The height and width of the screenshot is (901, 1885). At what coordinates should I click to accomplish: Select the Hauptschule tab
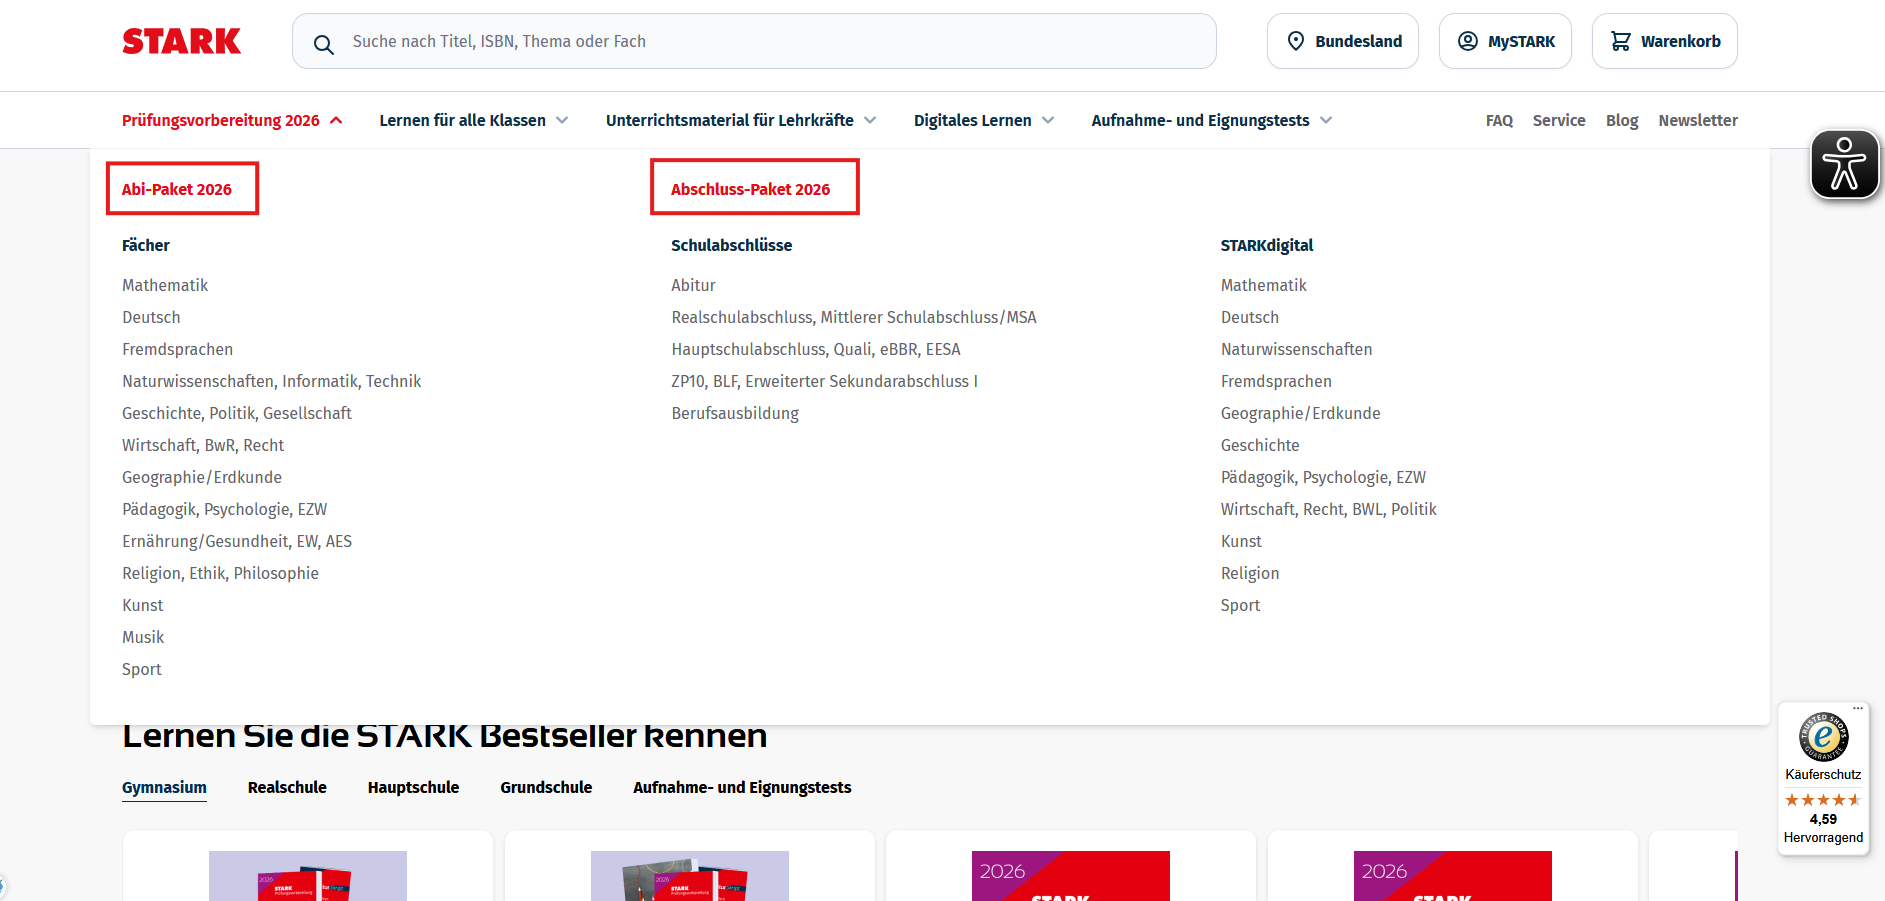[x=412, y=787]
